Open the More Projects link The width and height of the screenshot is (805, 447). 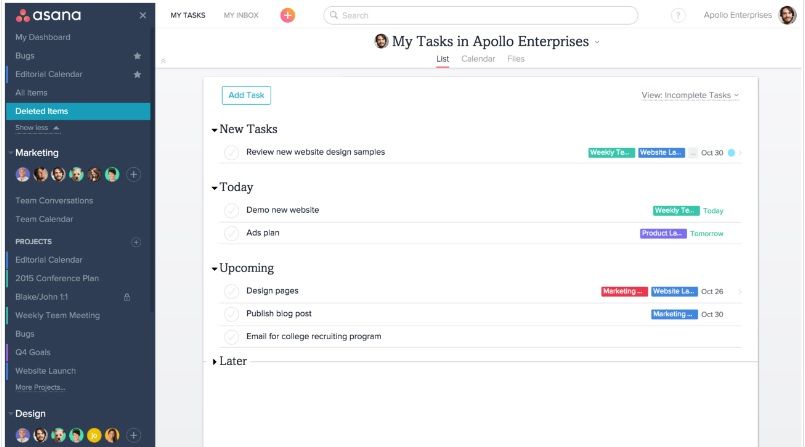click(41, 387)
